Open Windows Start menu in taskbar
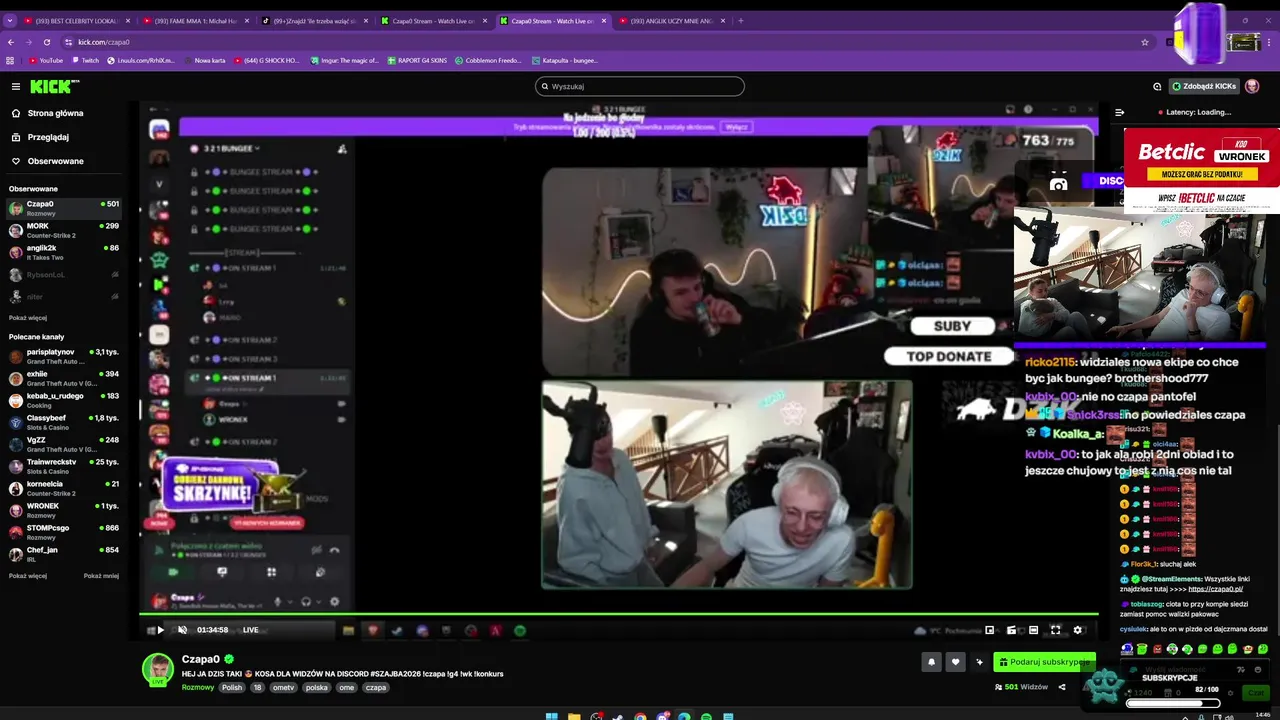The height and width of the screenshot is (720, 1280). (550, 716)
